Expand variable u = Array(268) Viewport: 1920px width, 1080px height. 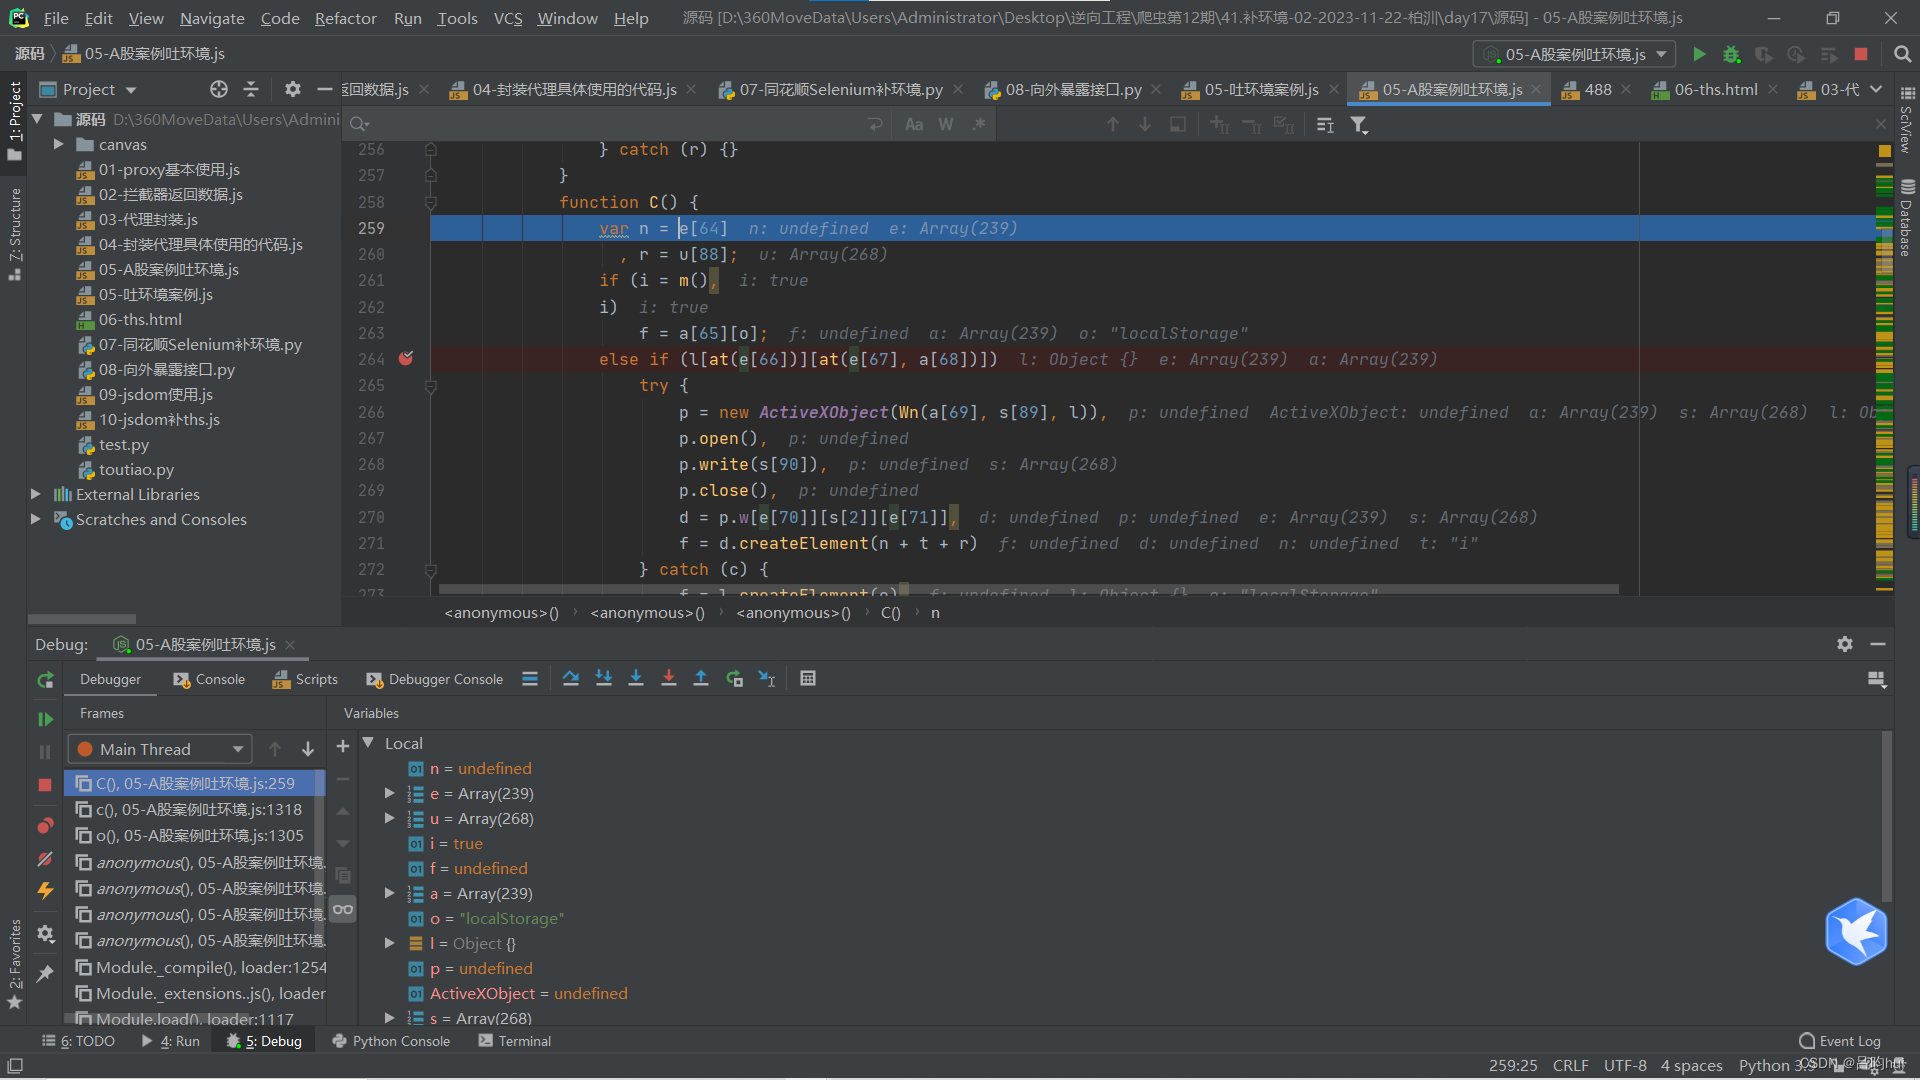pyautogui.click(x=390, y=818)
